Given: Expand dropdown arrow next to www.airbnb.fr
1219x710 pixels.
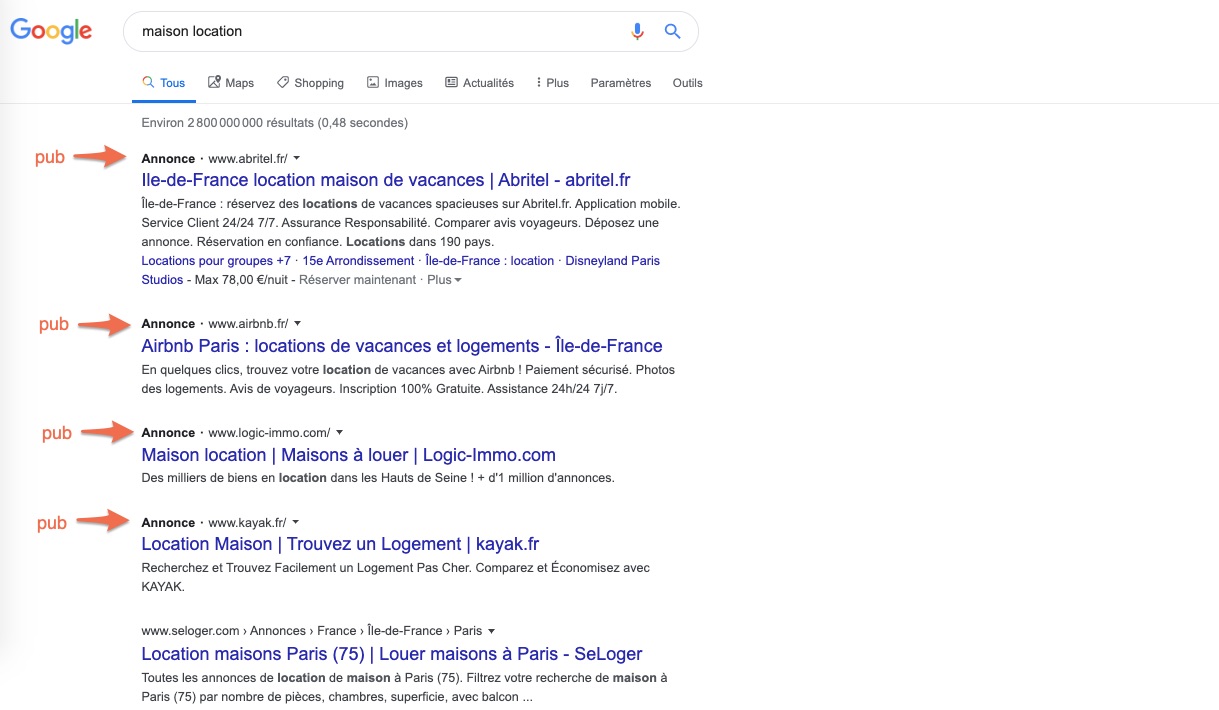Looking at the screenshot, I should click(298, 324).
